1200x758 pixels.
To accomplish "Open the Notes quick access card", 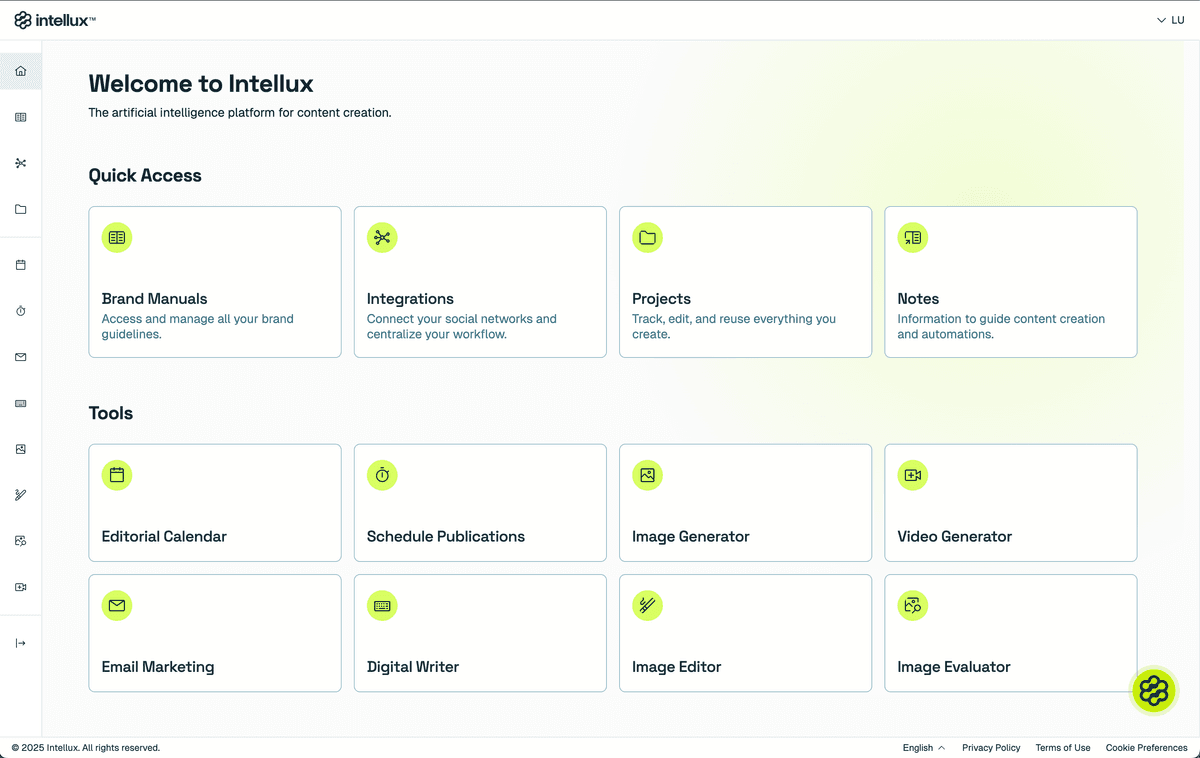I will (x=1010, y=281).
